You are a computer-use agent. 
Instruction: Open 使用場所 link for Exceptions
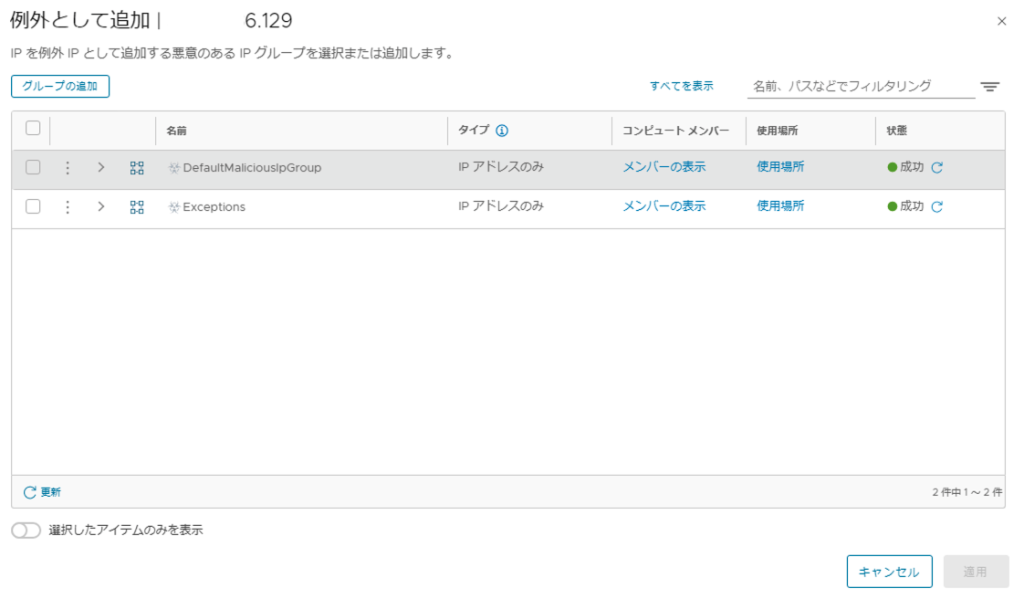780,206
